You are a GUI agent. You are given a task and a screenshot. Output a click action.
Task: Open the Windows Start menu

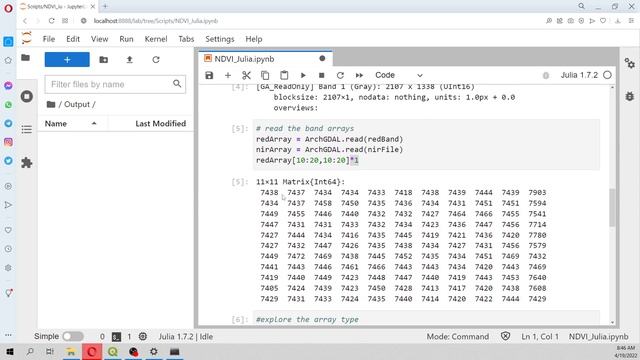pos(9,351)
